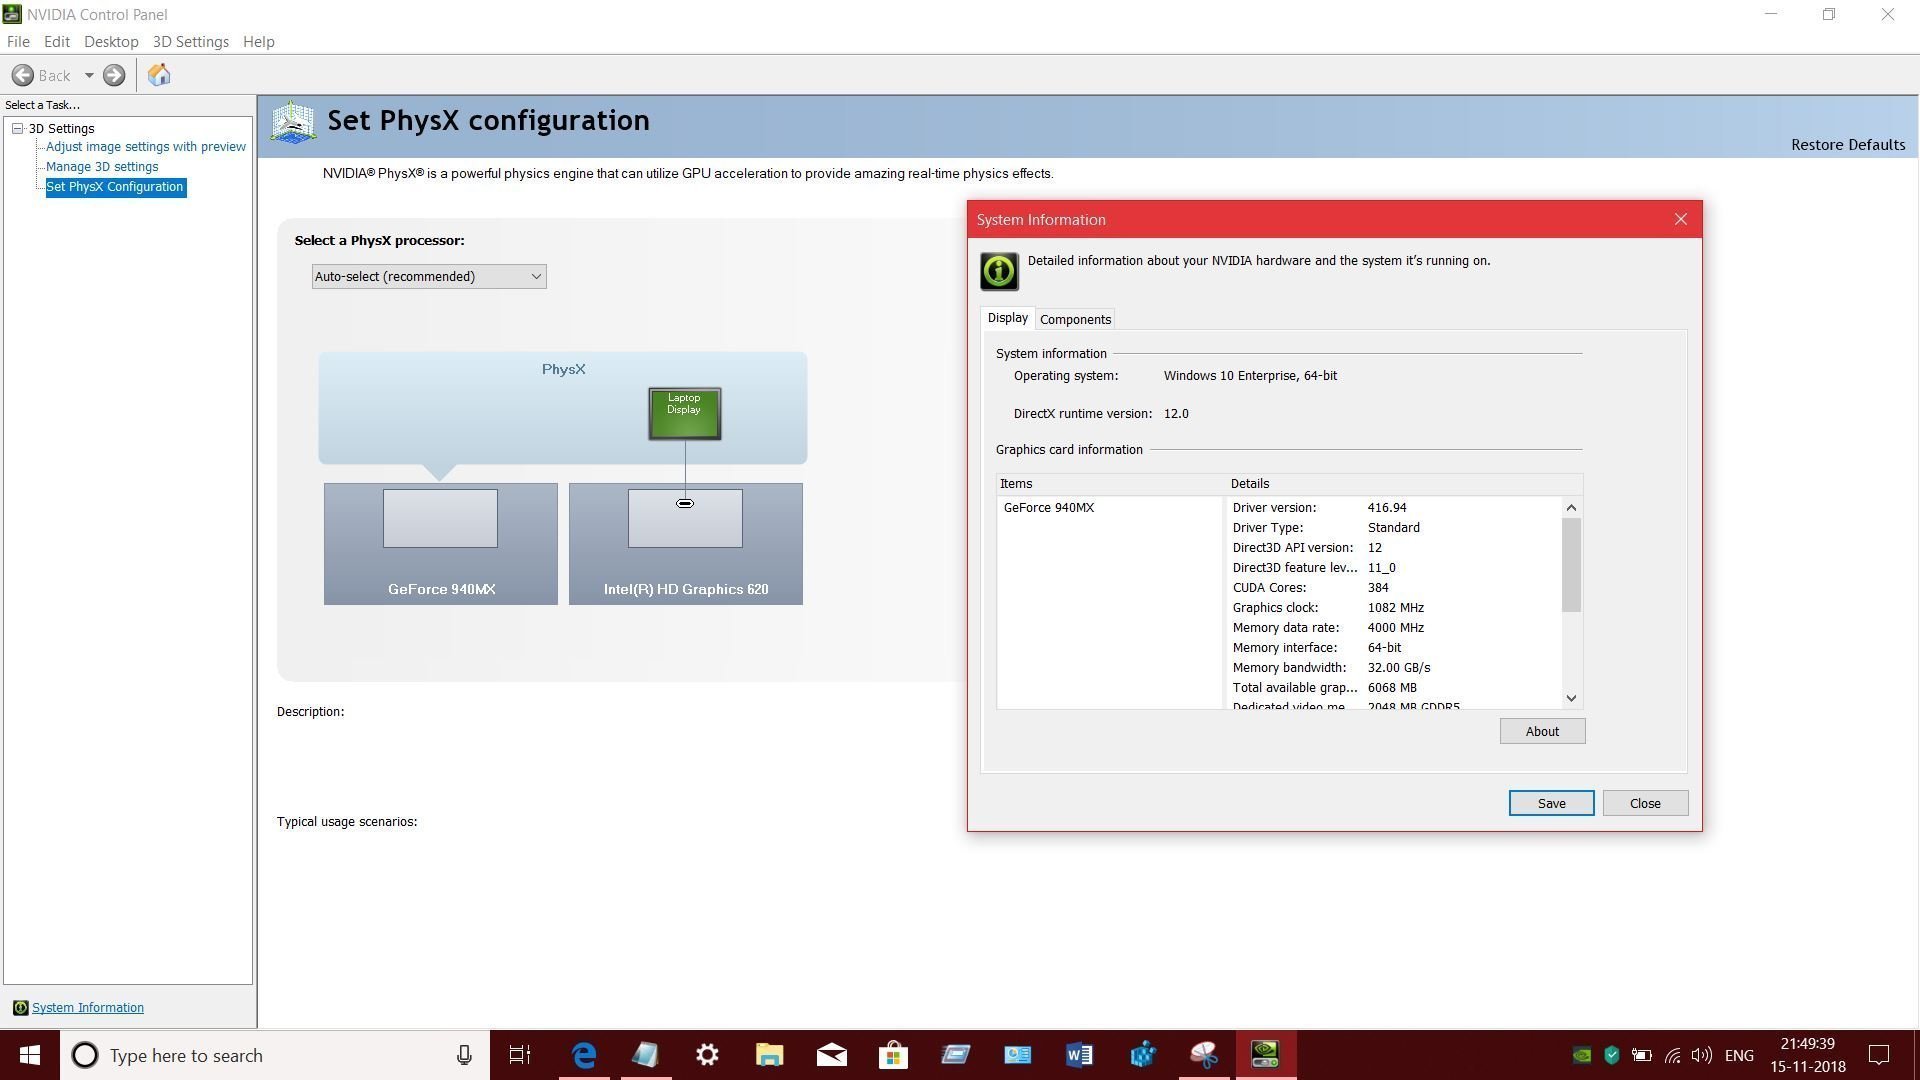
Task: Open Settings gear on the taskbar
Action: coord(707,1056)
